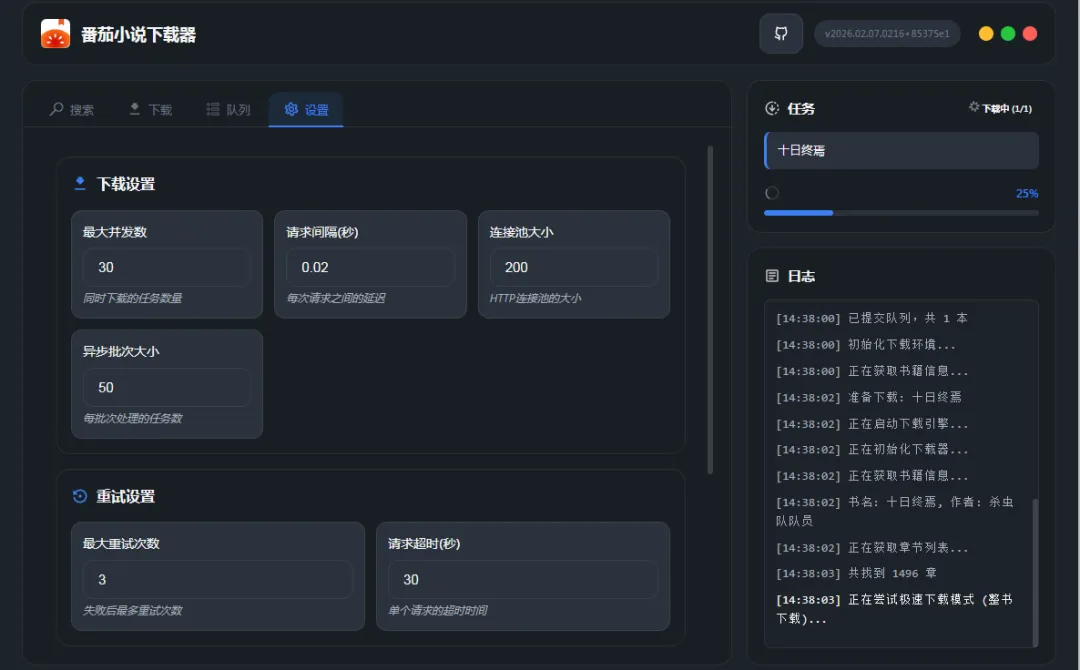
Task: Click the hint text HTTP连接池的大小
Action: click(535, 298)
